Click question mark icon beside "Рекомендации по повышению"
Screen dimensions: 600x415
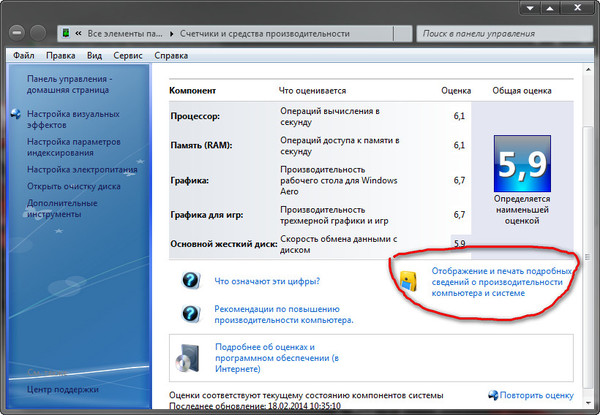point(190,314)
